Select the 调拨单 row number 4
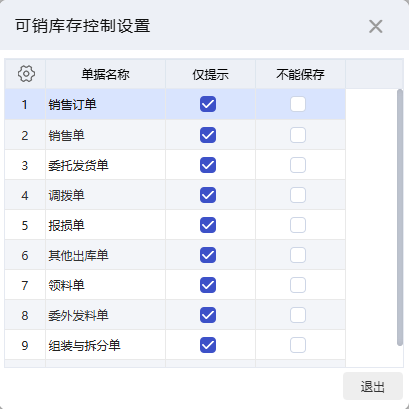409x409 pixels. pos(25,195)
